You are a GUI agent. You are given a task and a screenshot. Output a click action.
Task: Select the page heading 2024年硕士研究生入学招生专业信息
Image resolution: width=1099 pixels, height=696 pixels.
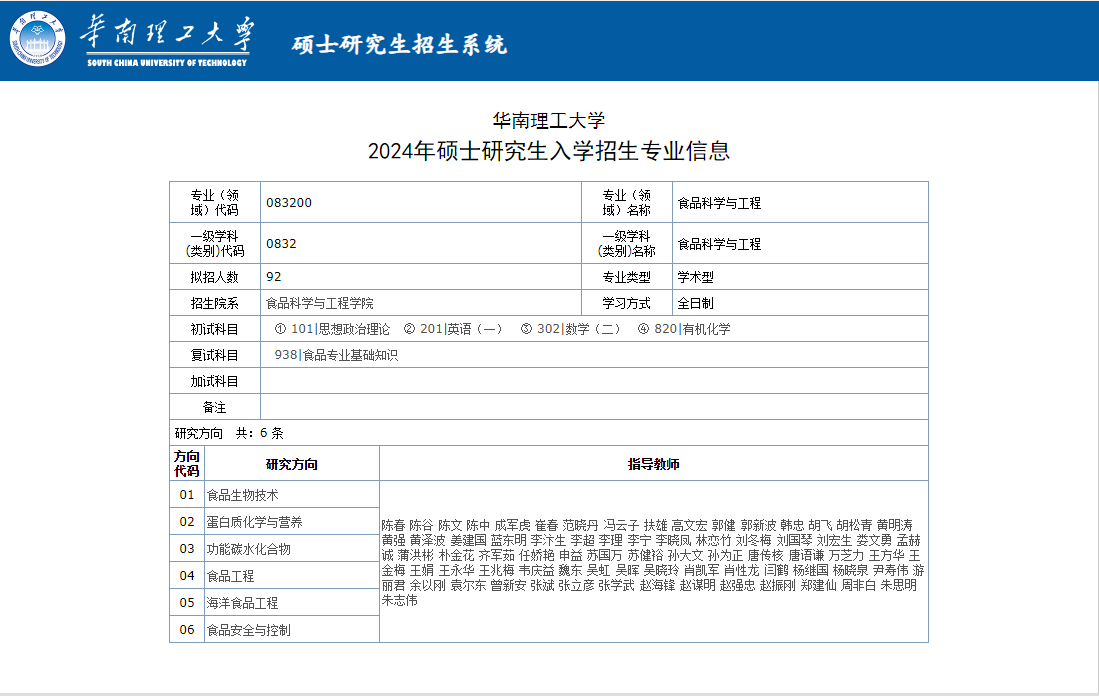549,151
